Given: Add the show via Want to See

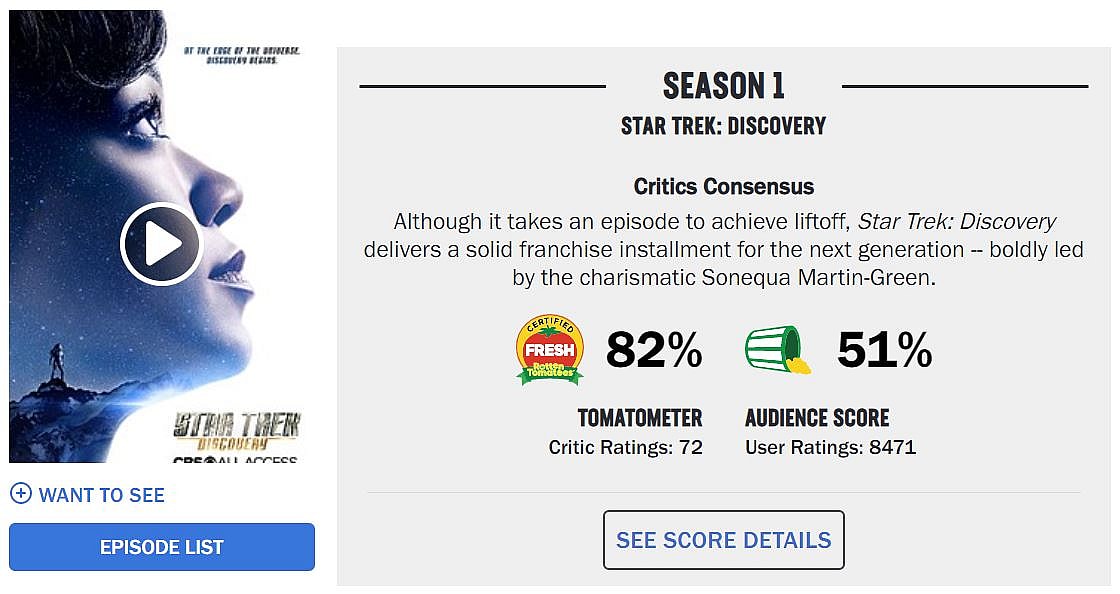Looking at the screenshot, I should click(101, 495).
